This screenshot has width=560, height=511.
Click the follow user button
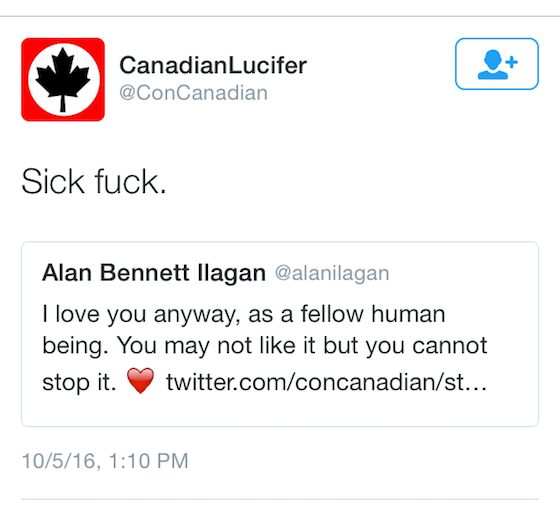tap(496, 64)
